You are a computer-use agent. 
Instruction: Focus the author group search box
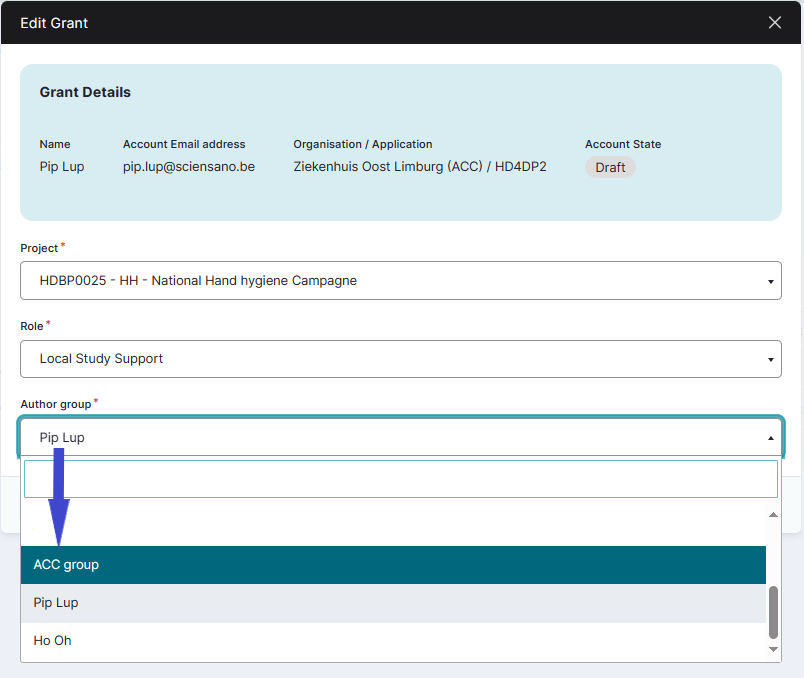click(x=400, y=479)
